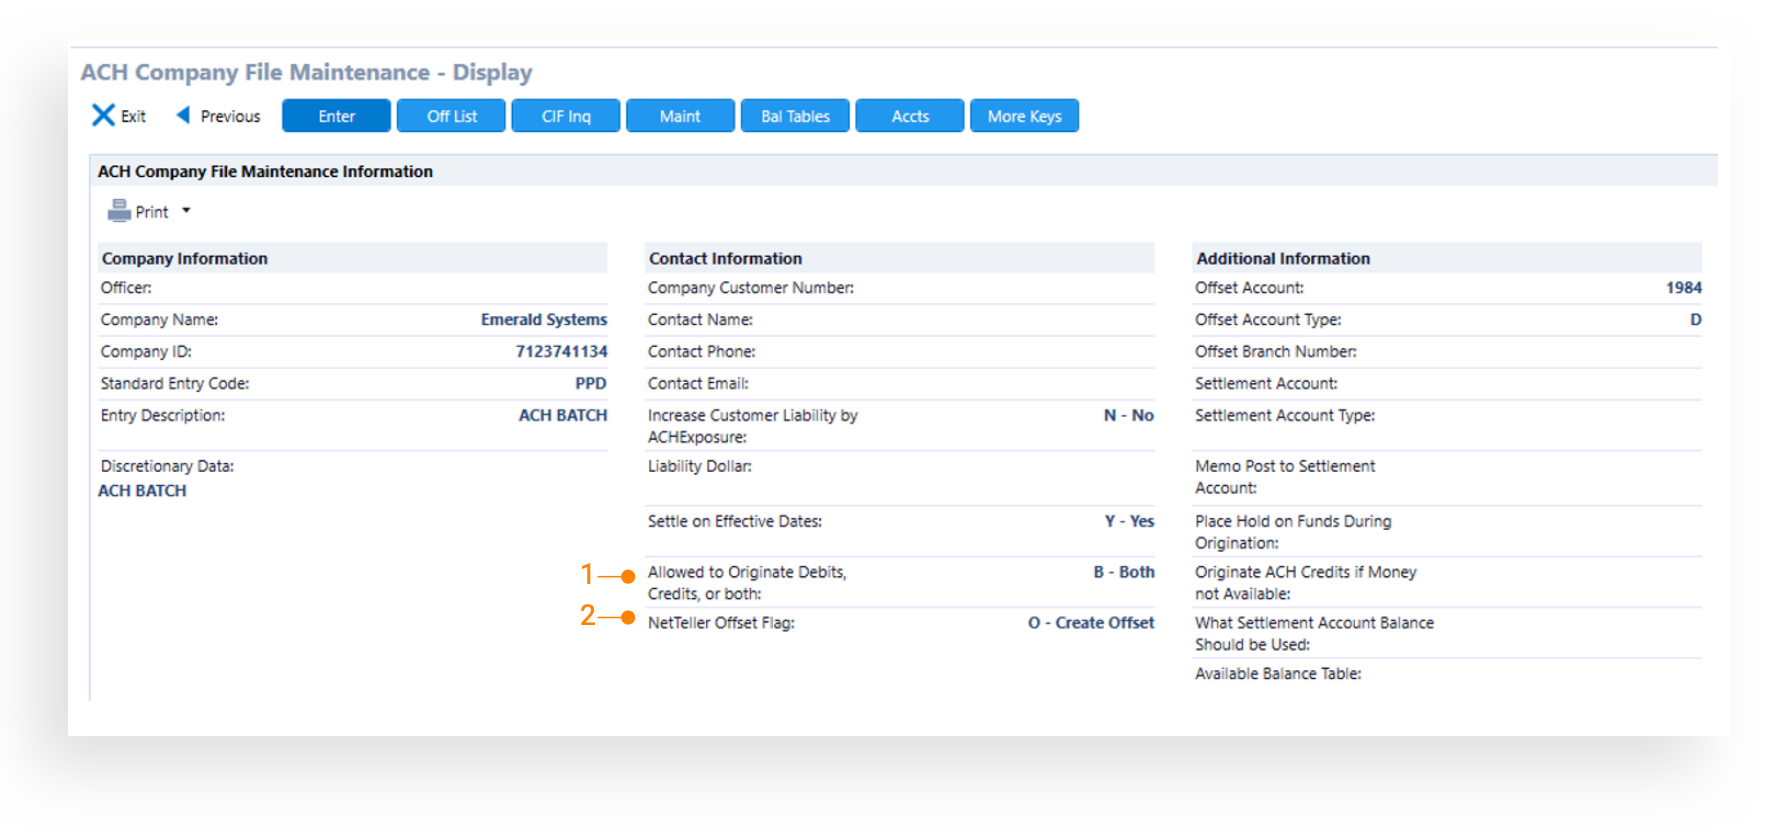
Task: Select the PPD standard entry code
Action: click(x=590, y=384)
